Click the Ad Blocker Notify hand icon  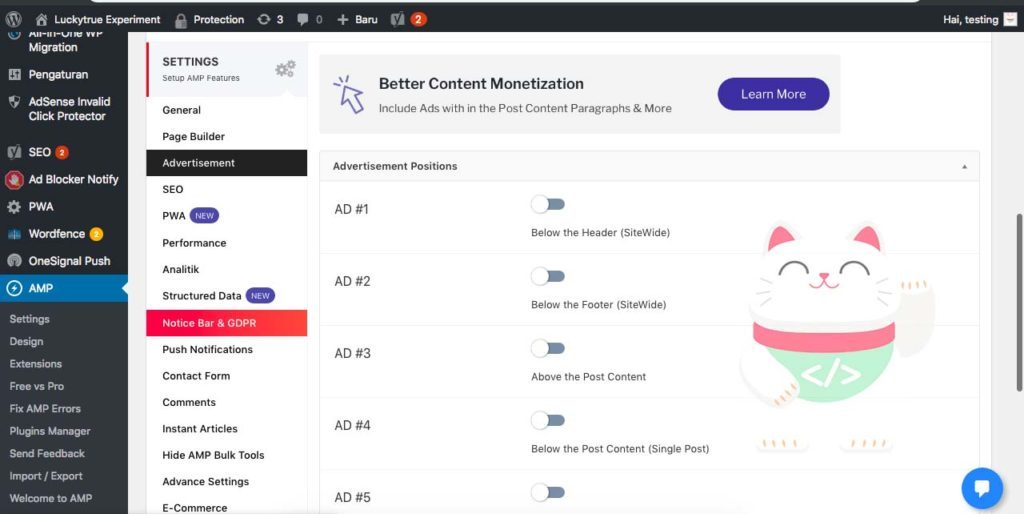coord(14,180)
